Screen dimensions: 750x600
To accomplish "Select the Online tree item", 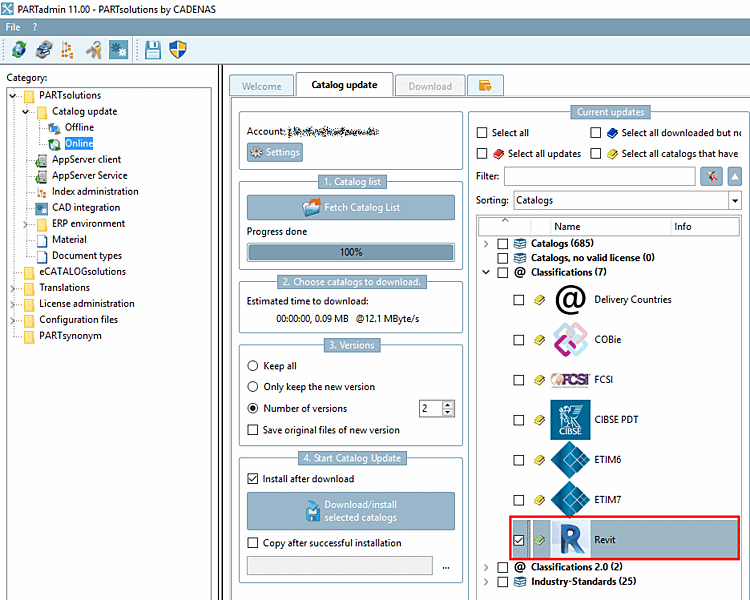I will pyautogui.click(x=79, y=144).
